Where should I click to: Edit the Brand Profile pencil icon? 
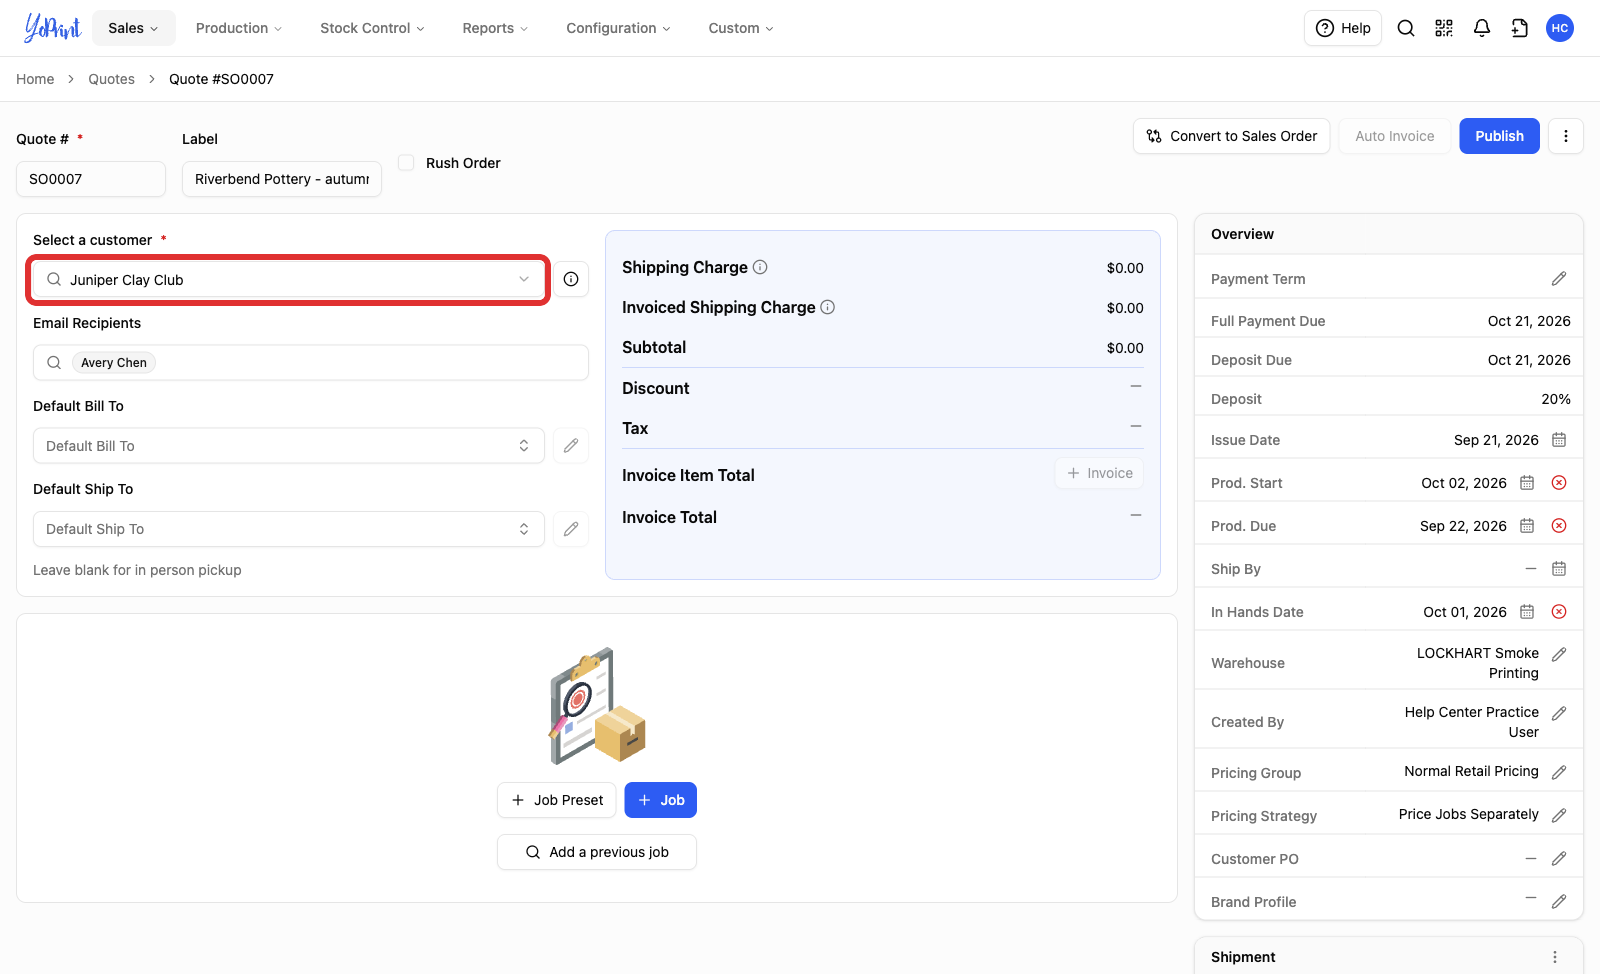(x=1559, y=901)
